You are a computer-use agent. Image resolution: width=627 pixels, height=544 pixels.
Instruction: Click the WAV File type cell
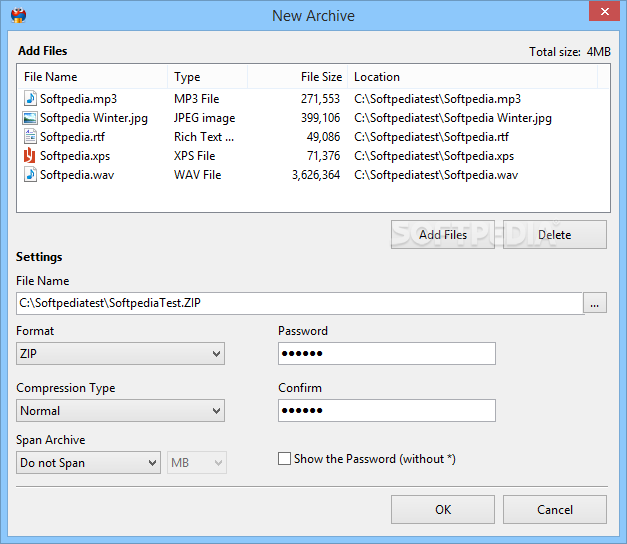click(198, 175)
